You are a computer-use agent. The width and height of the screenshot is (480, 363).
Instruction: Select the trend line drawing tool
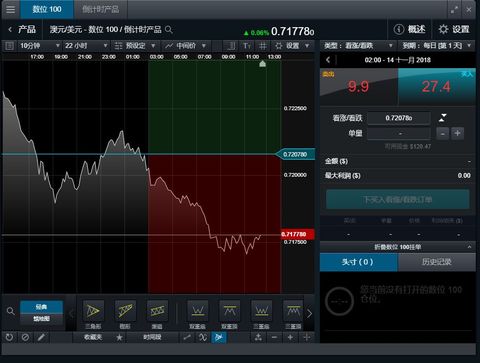187,337
